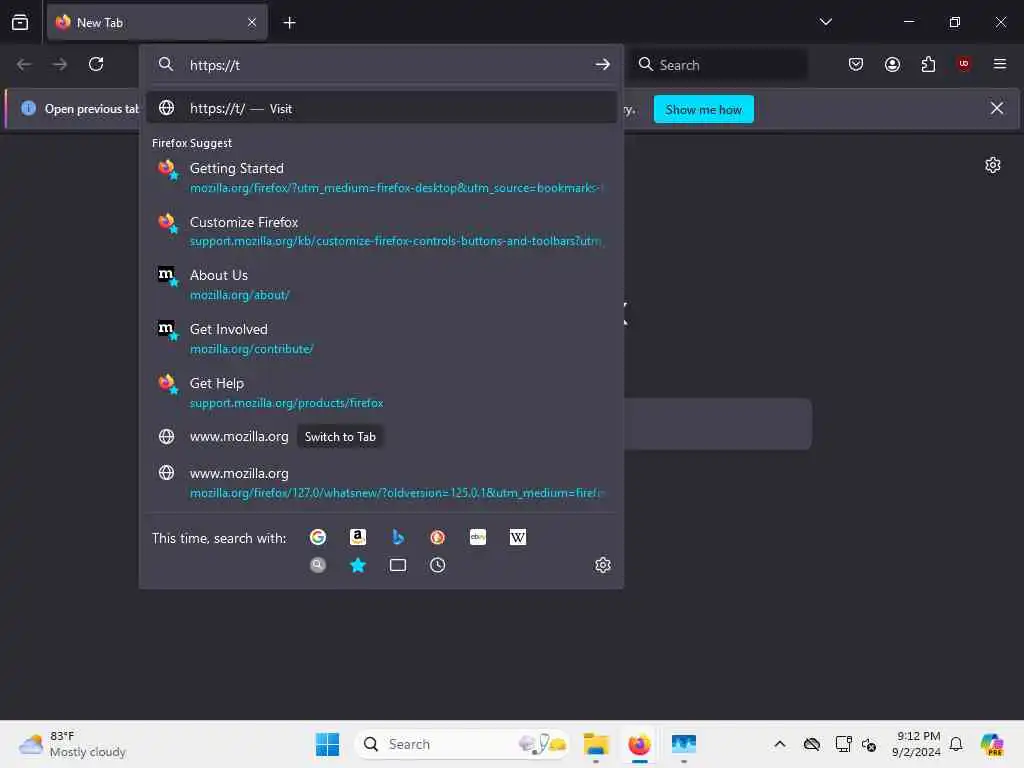Search only in Bookmarks with the star icon

coord(358,565)
